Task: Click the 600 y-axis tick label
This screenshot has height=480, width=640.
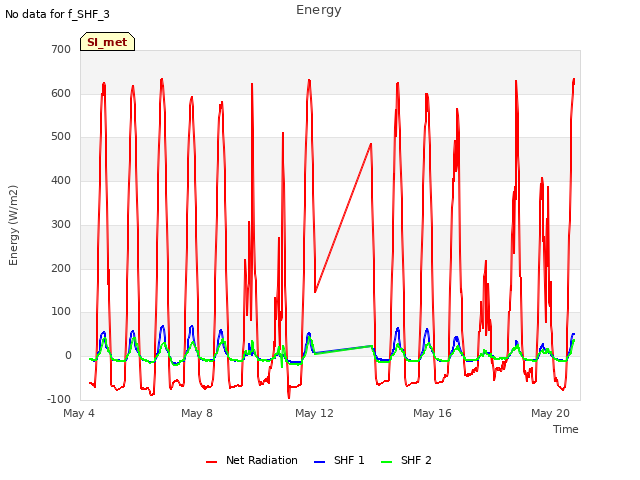Action: coord(61,93)
